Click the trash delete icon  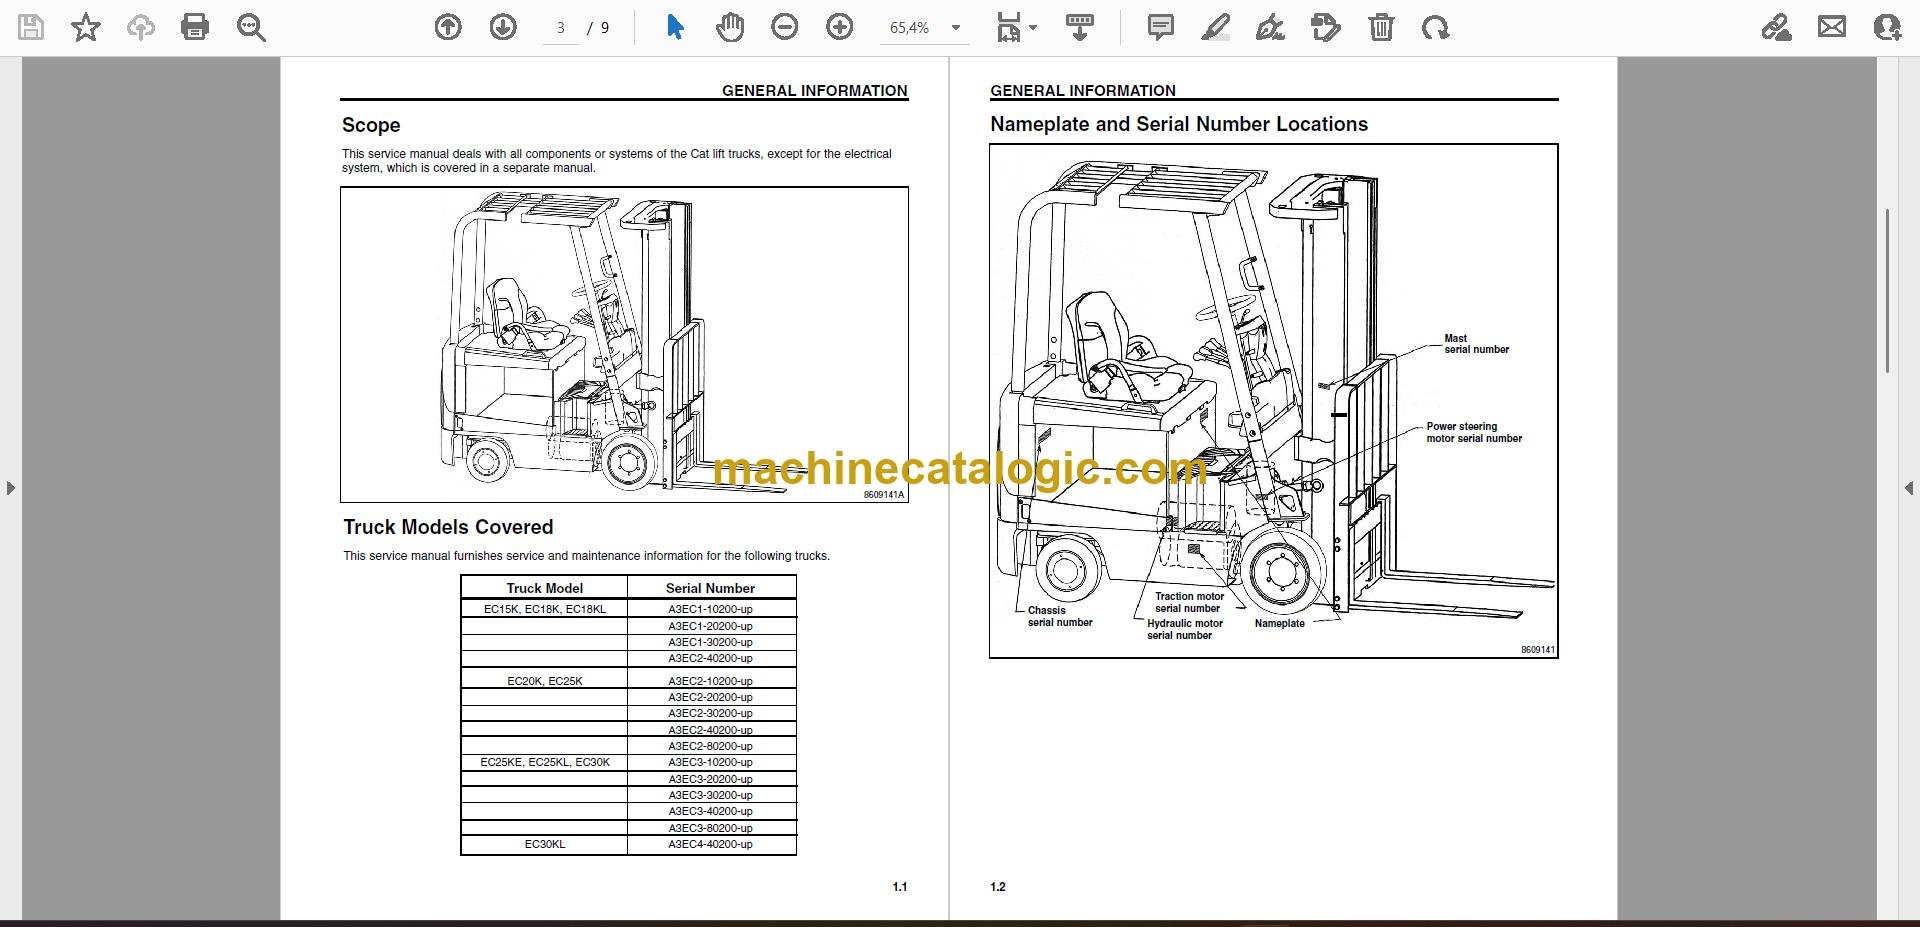click(1381, 28)
